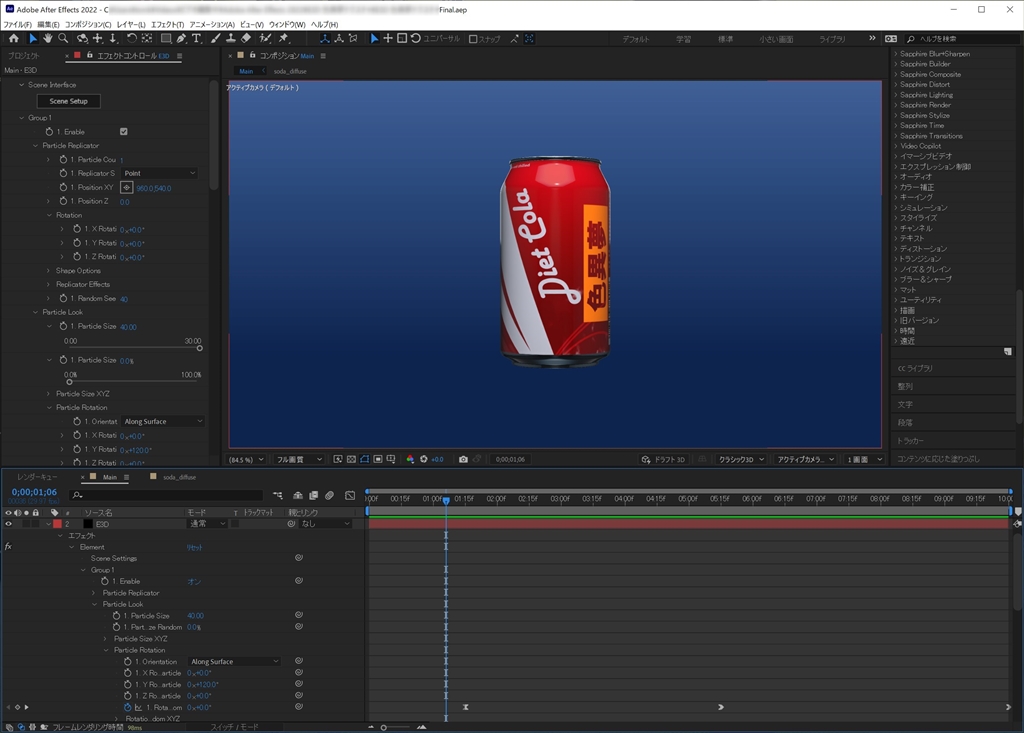Open the composition flowchart icon in timeline

point(277,495)
